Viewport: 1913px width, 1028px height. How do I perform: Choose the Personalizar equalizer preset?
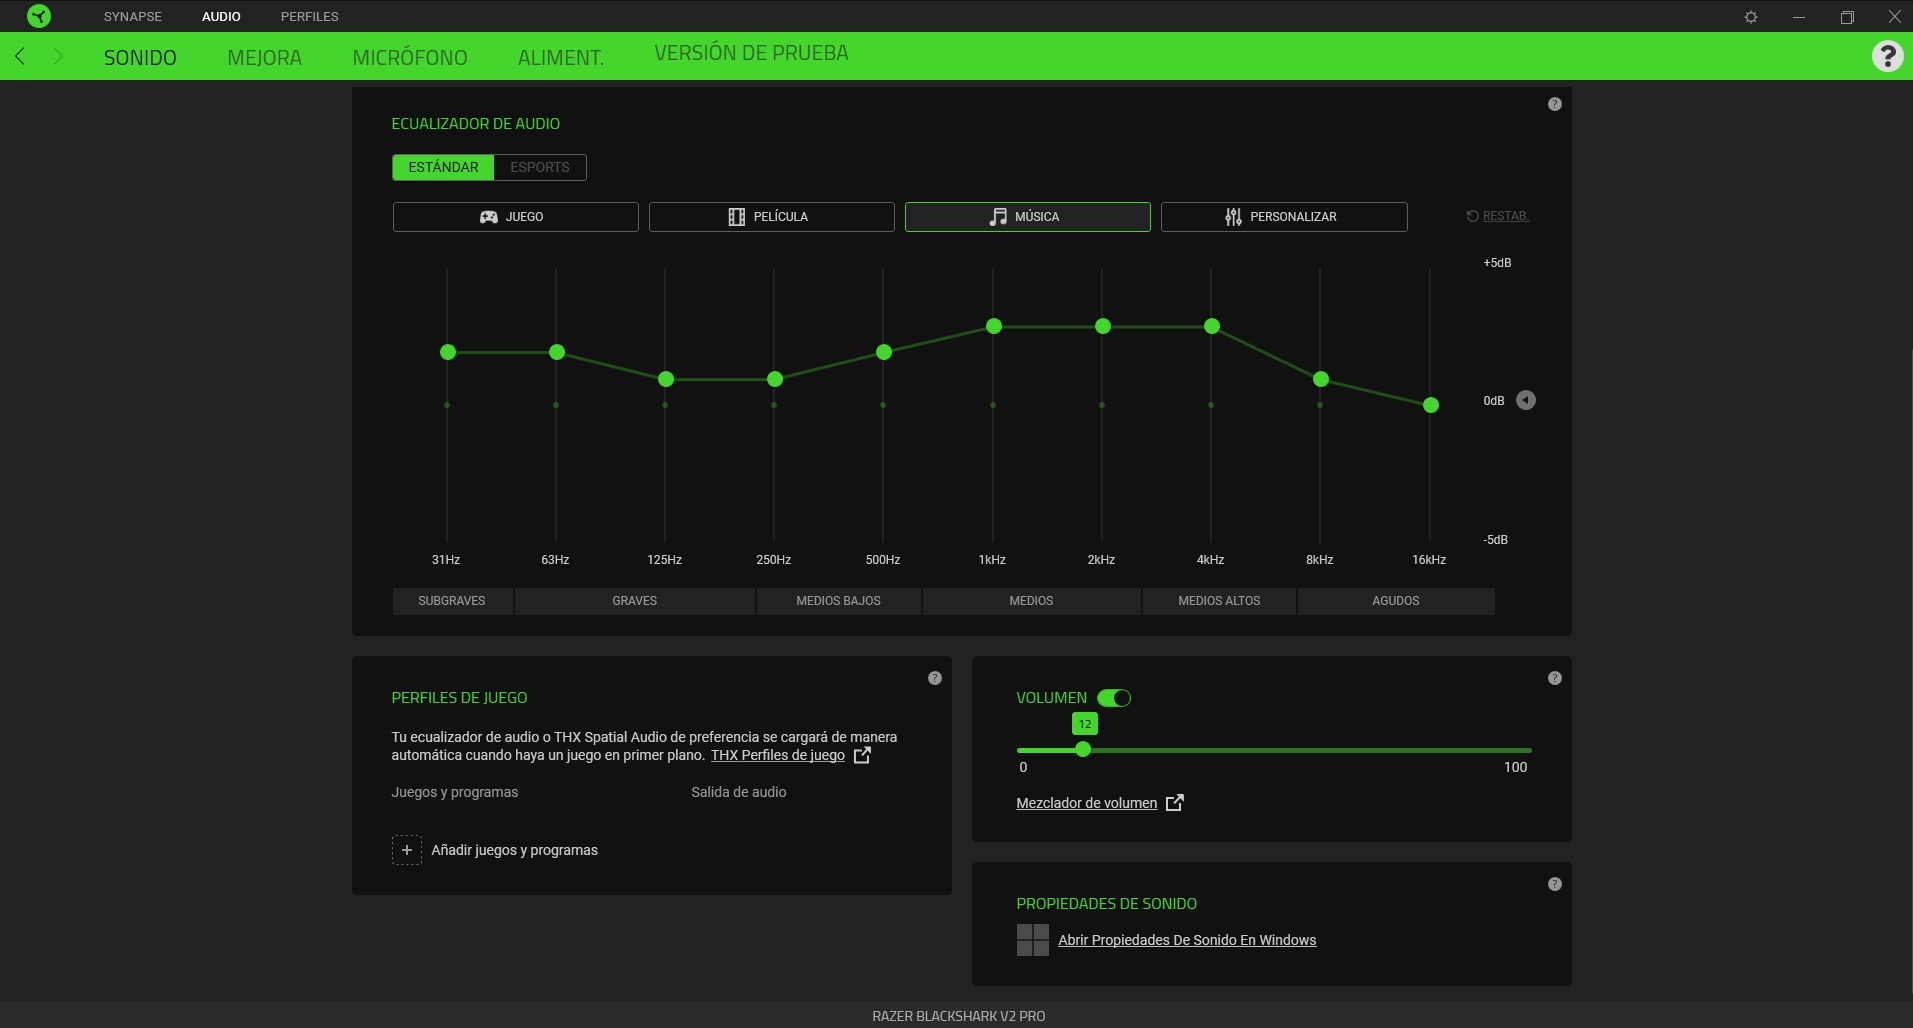coord(1284,217)
